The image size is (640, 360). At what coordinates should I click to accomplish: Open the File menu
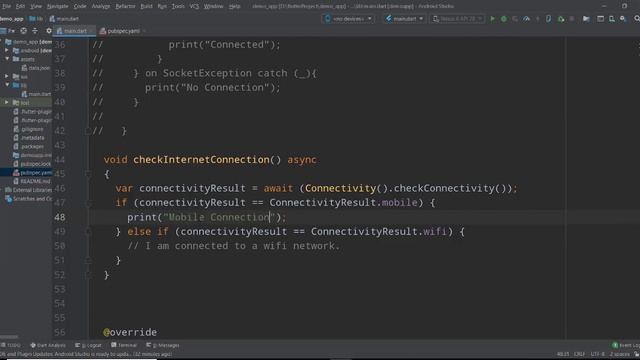[x=7, y=6]
